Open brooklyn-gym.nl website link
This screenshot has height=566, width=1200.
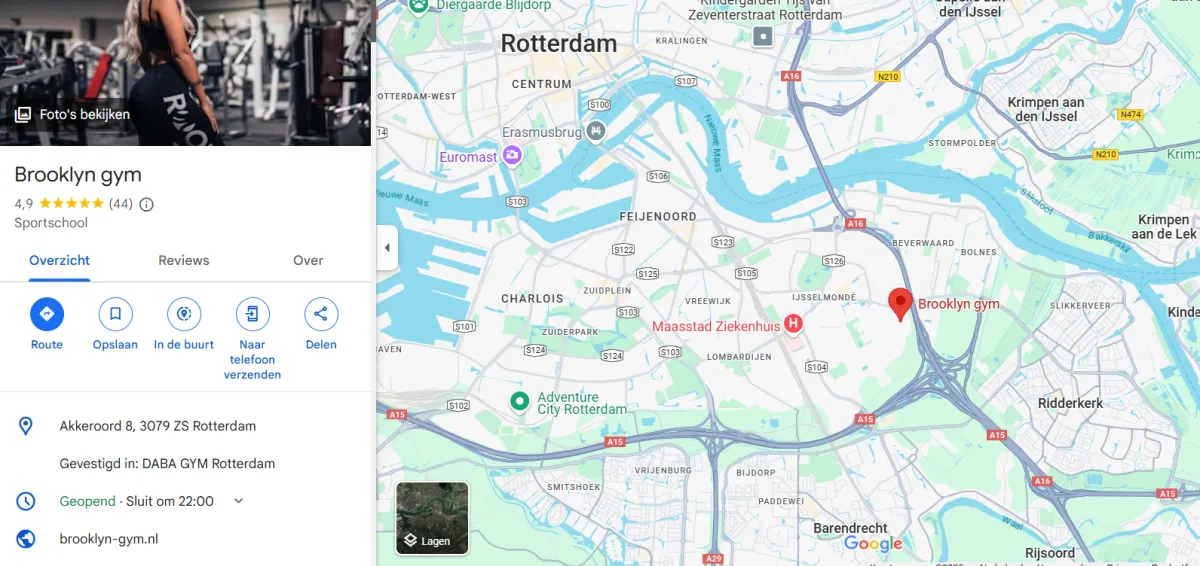(109, 539)
